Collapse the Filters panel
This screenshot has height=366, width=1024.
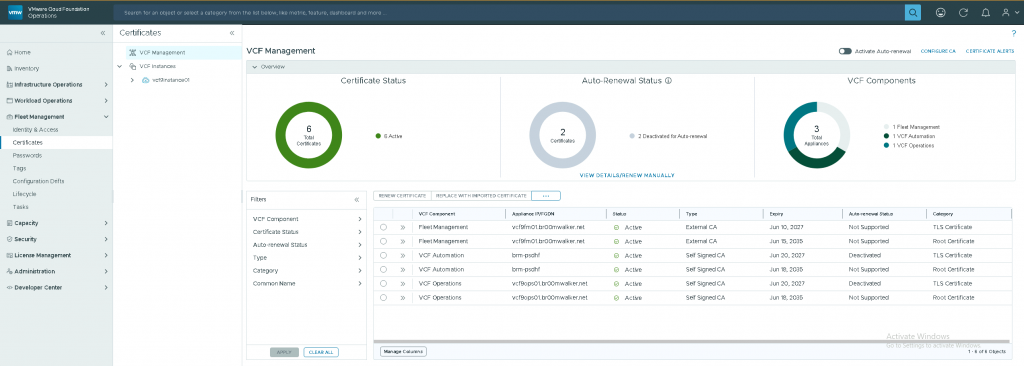pyautogui.click(x=357, y=199)
